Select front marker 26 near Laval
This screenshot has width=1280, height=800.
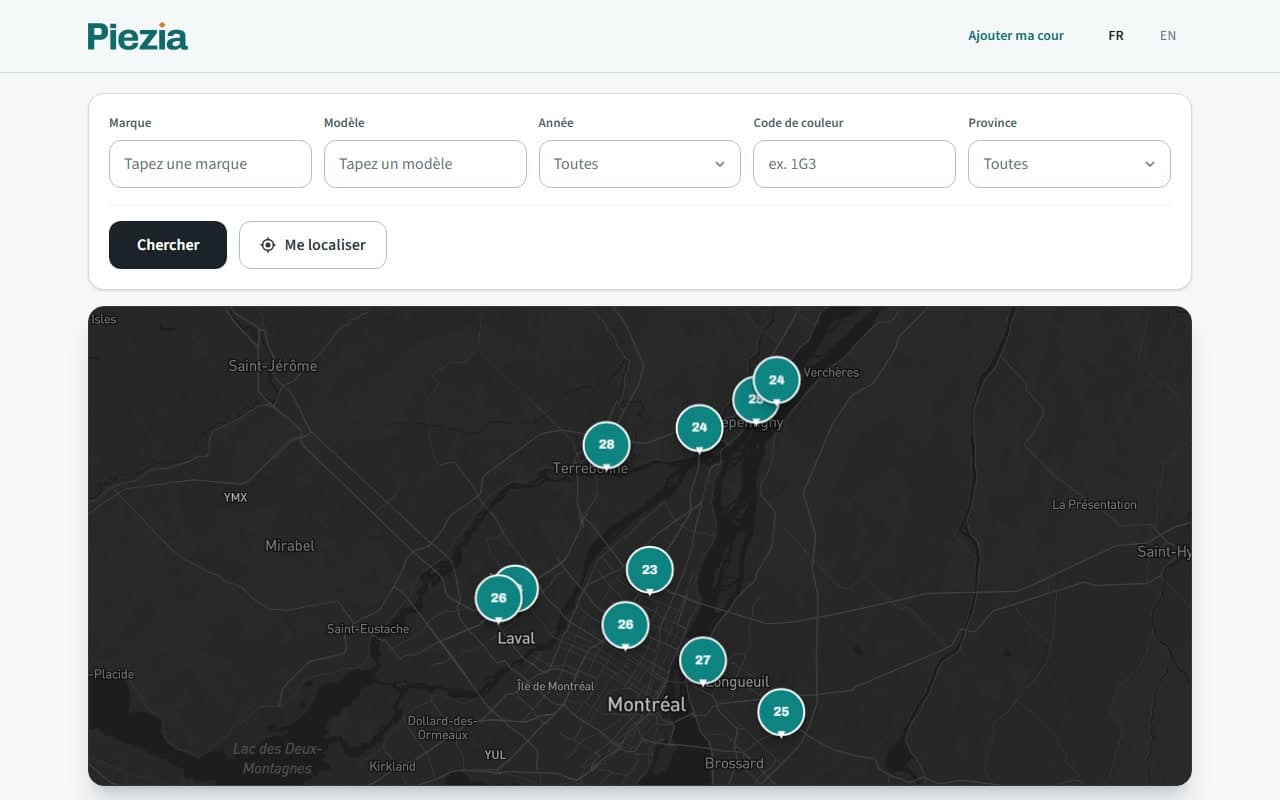point(498,598)
